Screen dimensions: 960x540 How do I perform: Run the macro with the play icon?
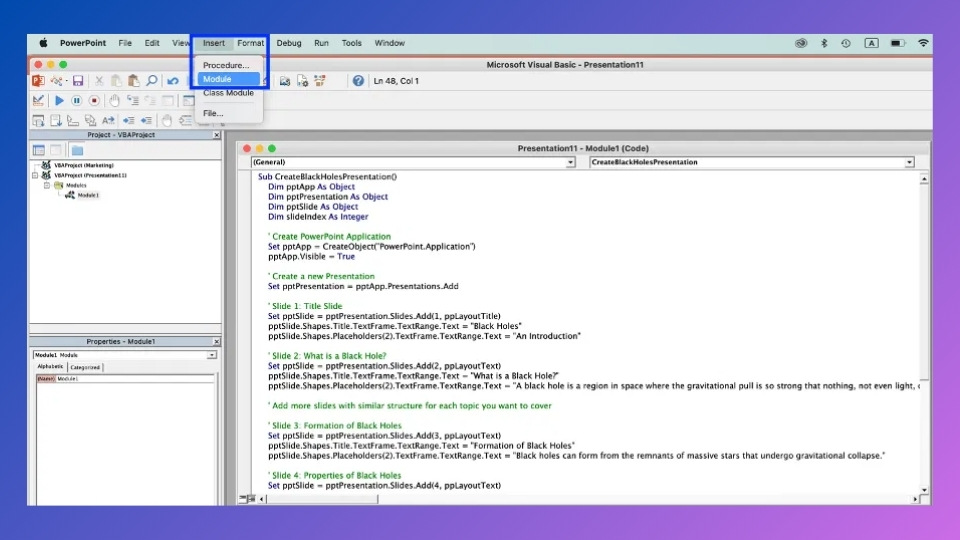(59, 100)
